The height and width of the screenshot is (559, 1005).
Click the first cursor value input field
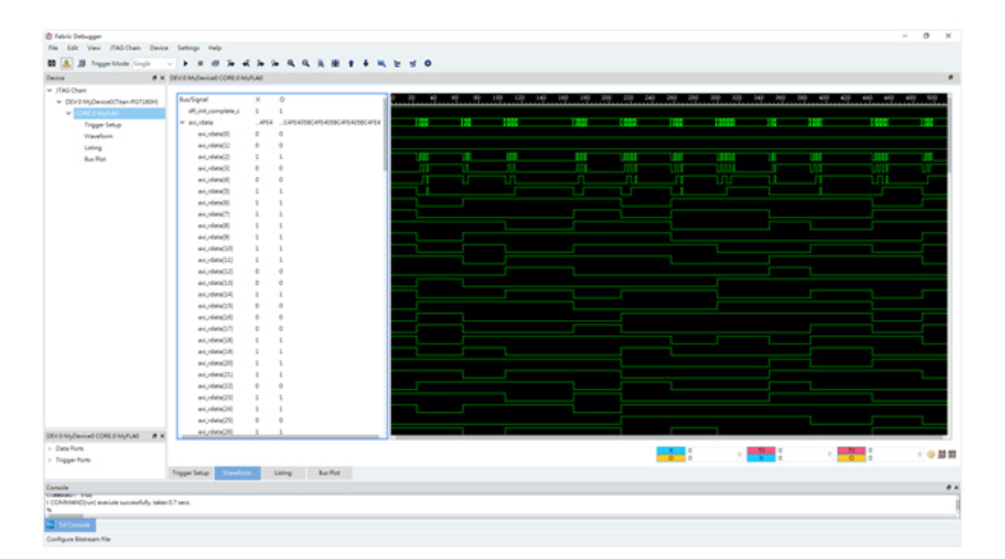[x=715, y=454]
